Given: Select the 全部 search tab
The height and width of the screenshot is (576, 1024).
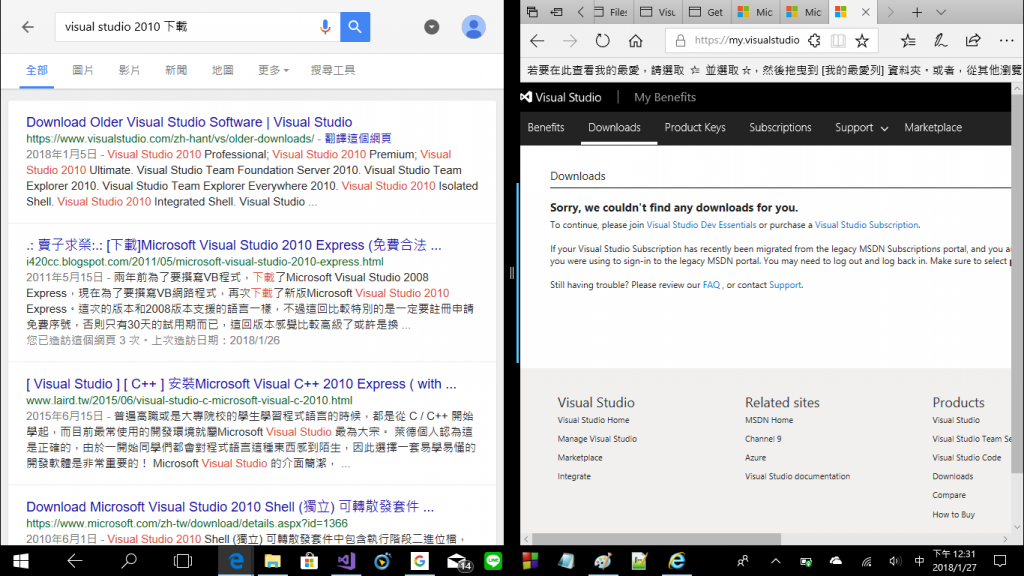Looking at the screenshot, I should (37, 70).
